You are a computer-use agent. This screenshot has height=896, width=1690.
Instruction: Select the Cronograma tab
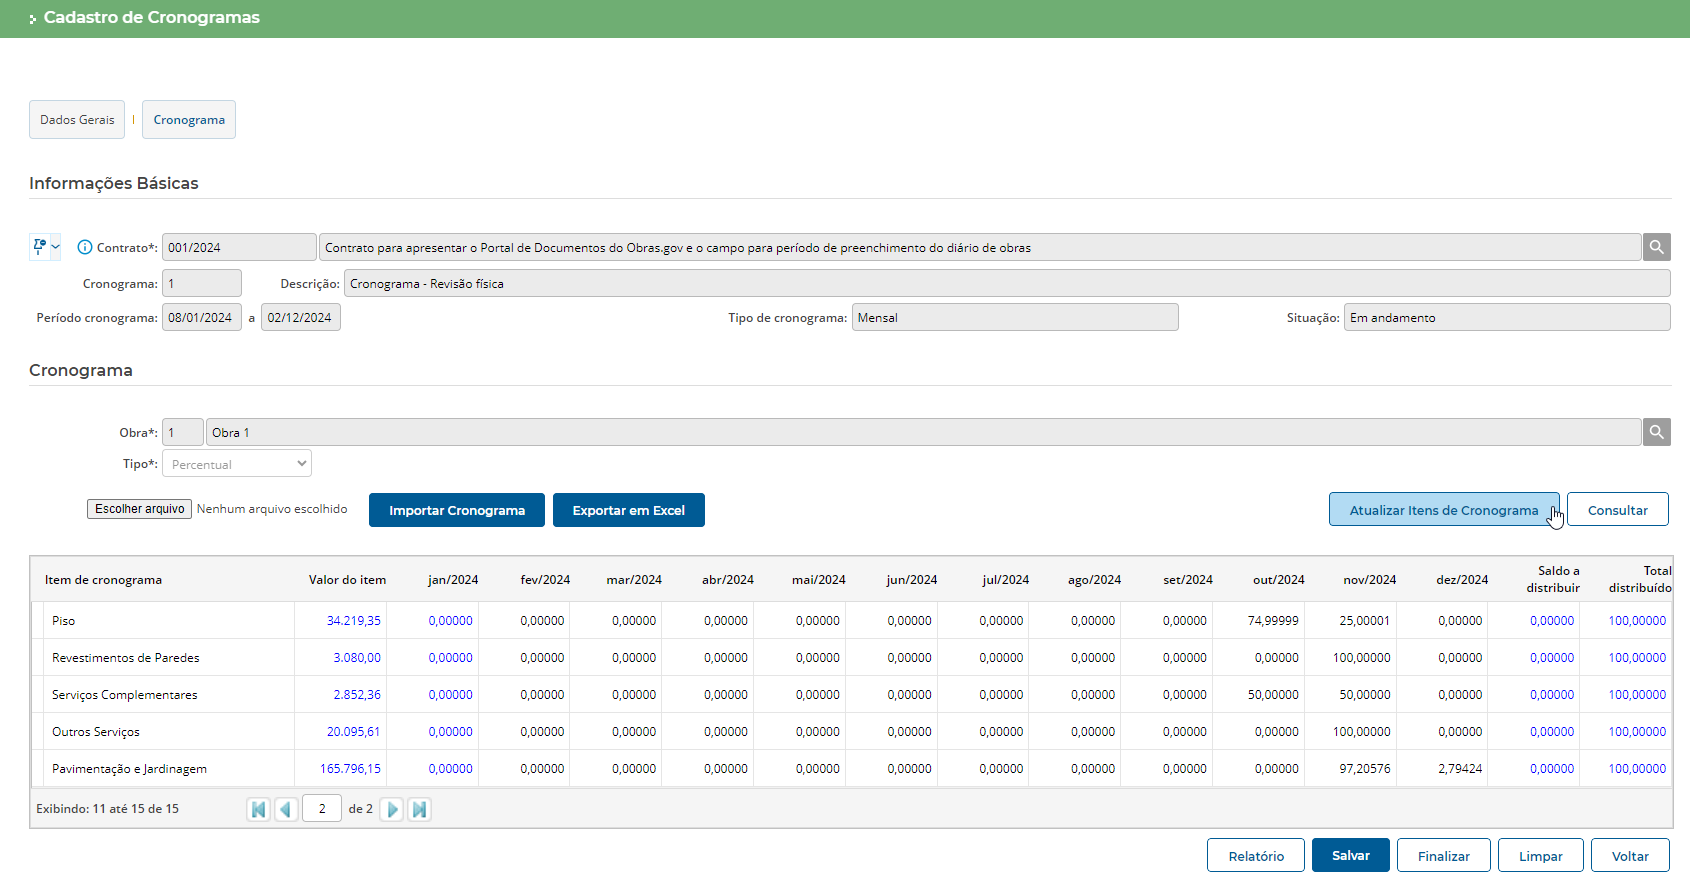pos(189,120)
